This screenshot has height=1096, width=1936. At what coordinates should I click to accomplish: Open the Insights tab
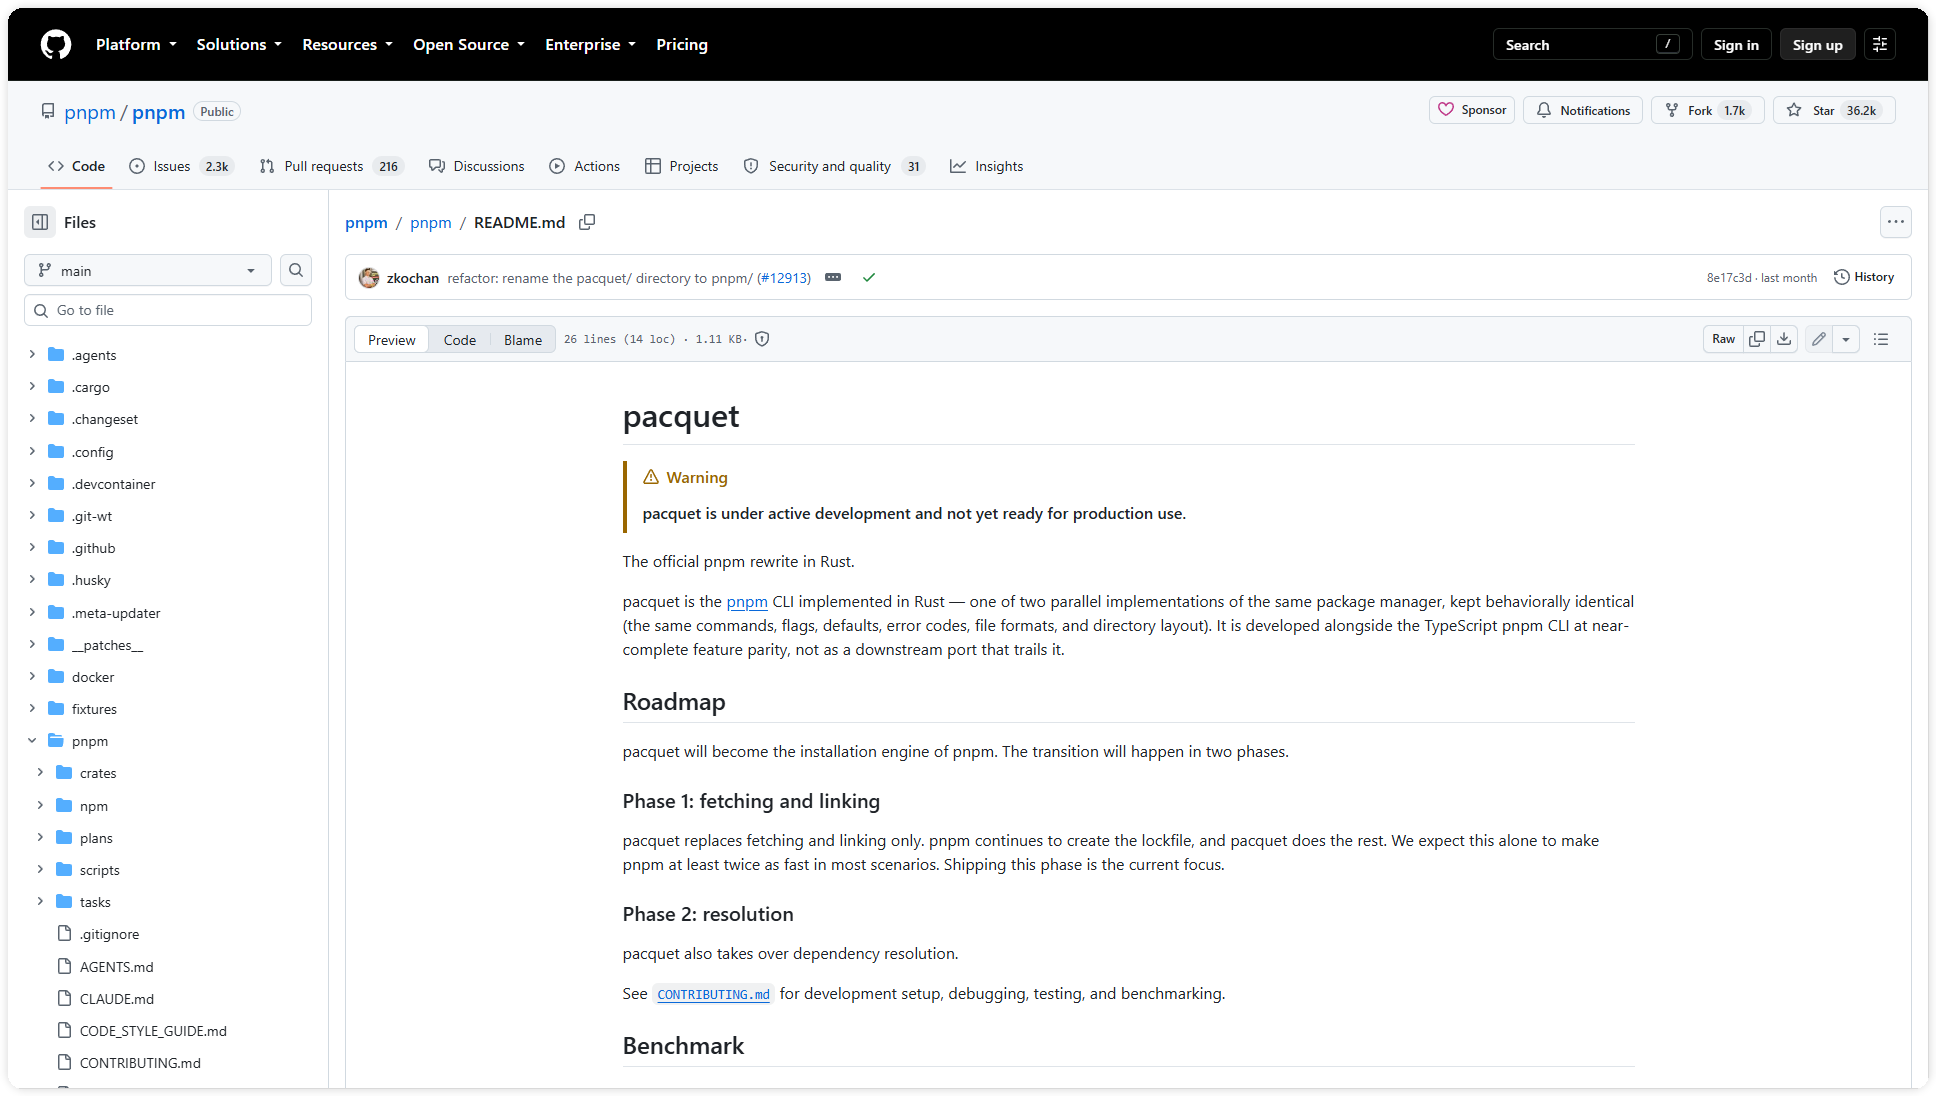(x=987, y=166)
